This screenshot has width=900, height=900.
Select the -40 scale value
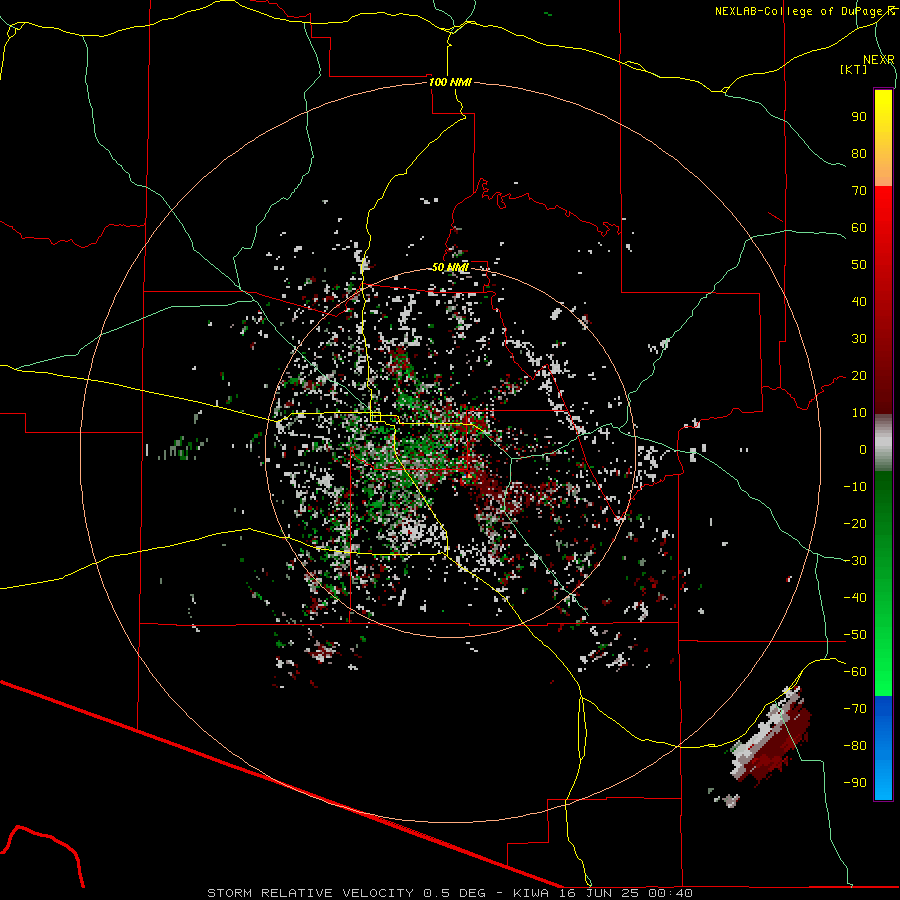pyautogui.click(x=855, y=598)
